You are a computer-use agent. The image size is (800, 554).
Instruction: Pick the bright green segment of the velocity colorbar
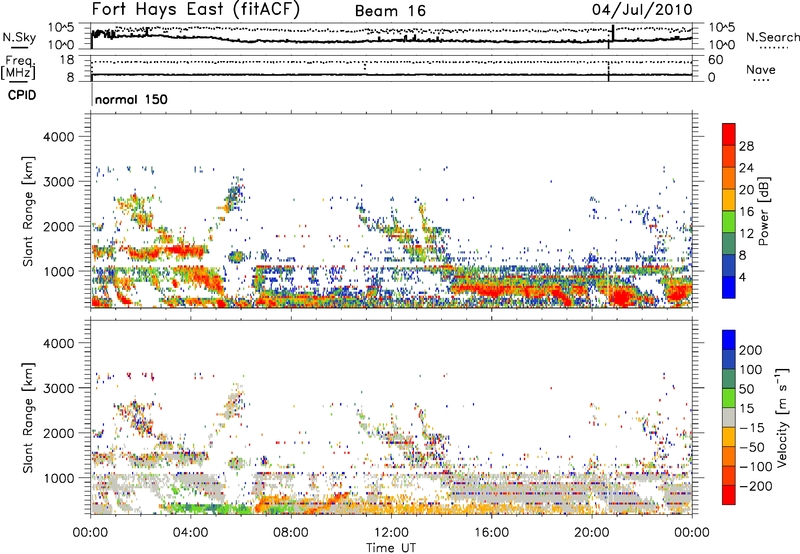[x=729, y=397]
